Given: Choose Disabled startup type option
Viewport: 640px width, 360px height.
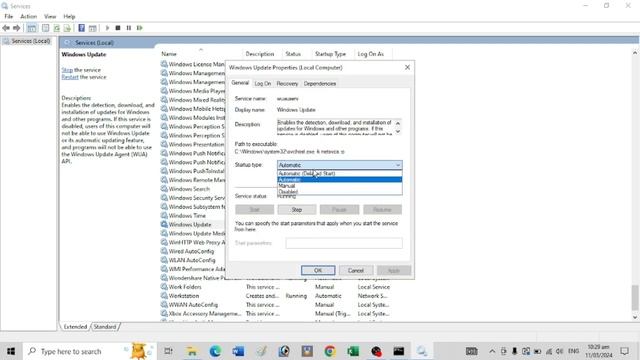Looking at the screenshot, I should [x=340, y=191].
